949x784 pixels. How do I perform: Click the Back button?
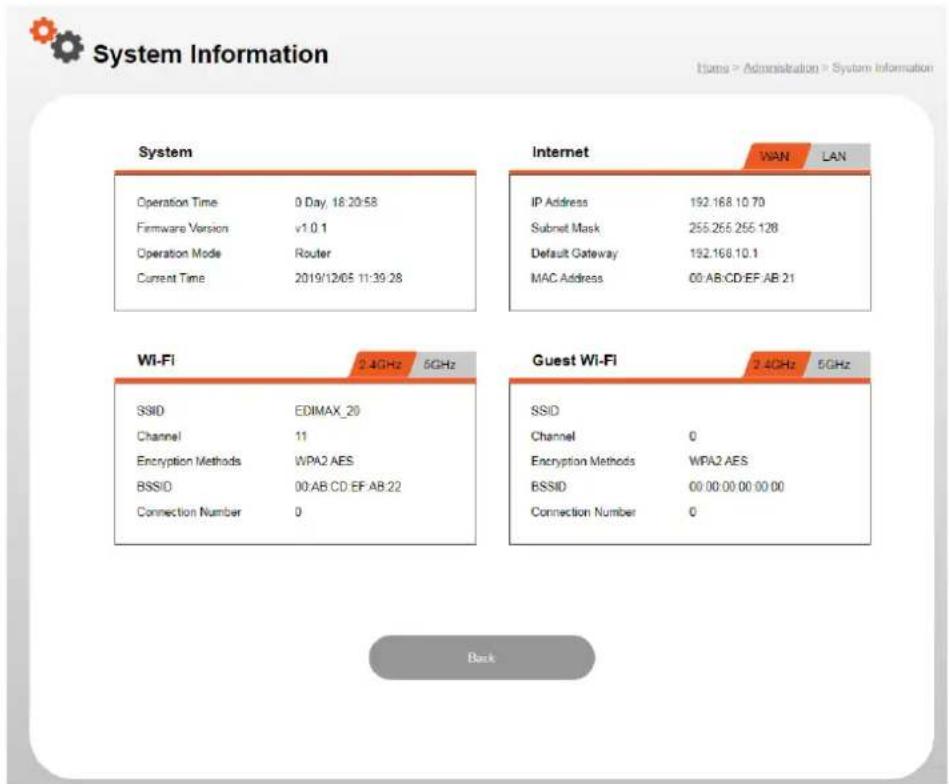pyautogui.click(x=482, y=657)
